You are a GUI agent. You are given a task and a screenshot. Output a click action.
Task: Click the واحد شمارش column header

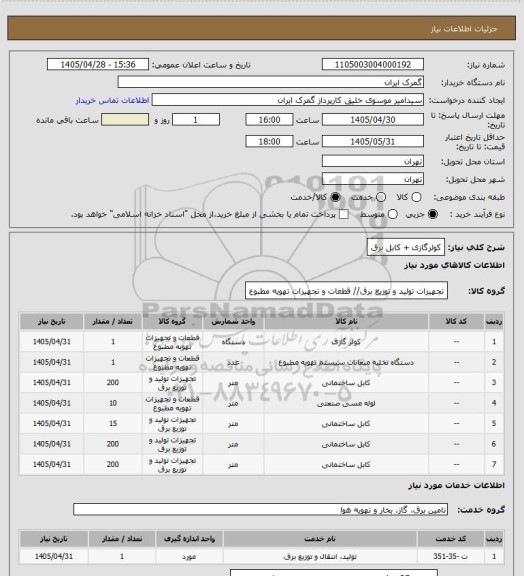233,321
